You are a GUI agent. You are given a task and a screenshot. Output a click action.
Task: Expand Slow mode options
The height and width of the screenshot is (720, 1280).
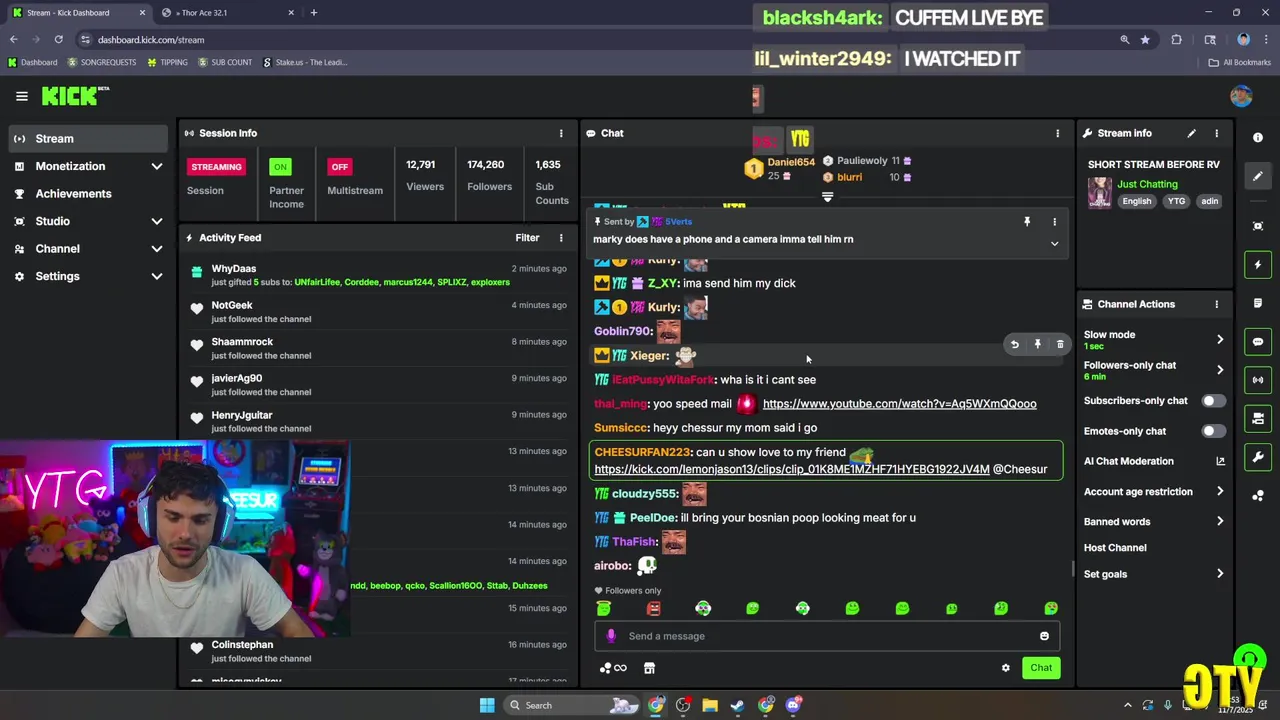1220,340
